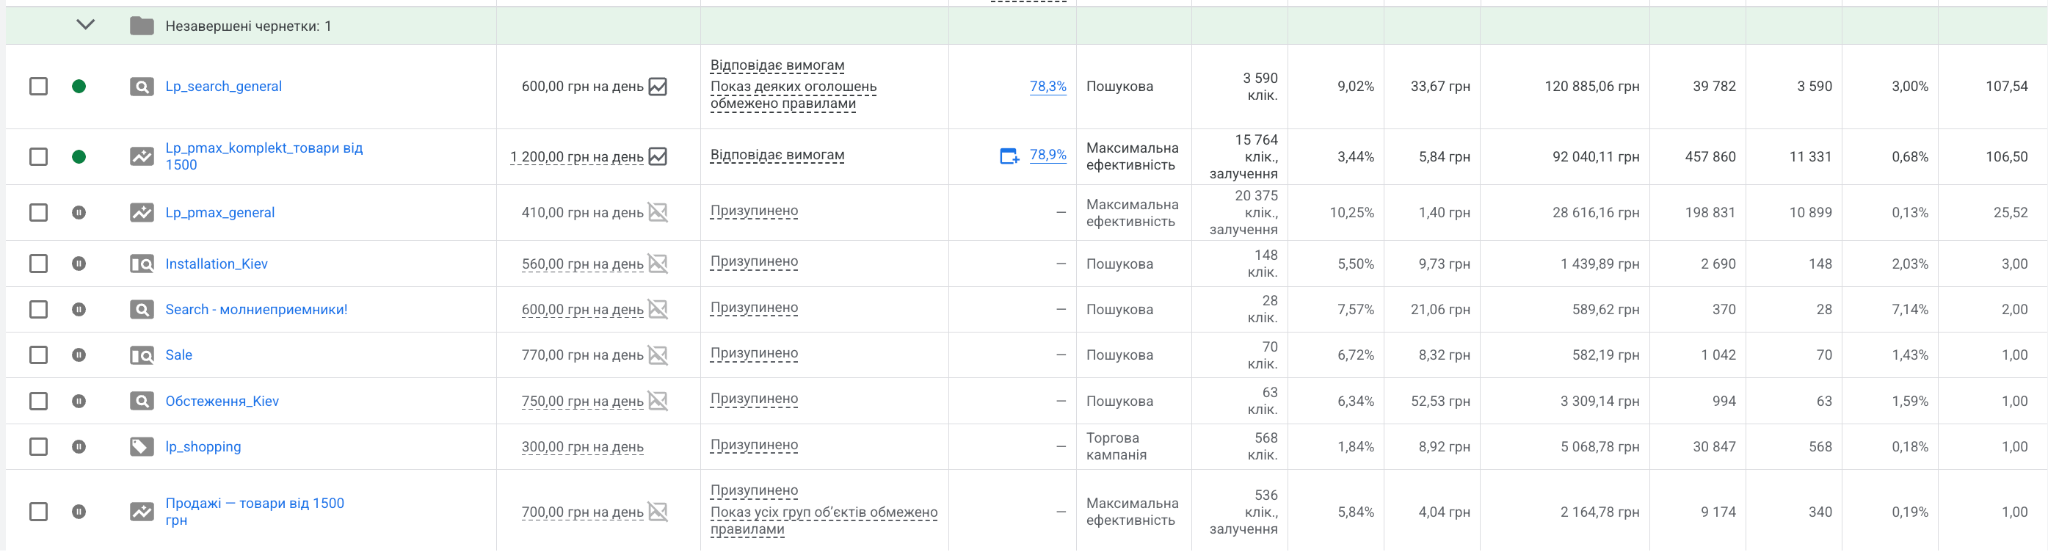This screenshot has width=2048, height=551.
Task: Tick the Search - молниеприемники! checkbox
Action: coord(38,309)
